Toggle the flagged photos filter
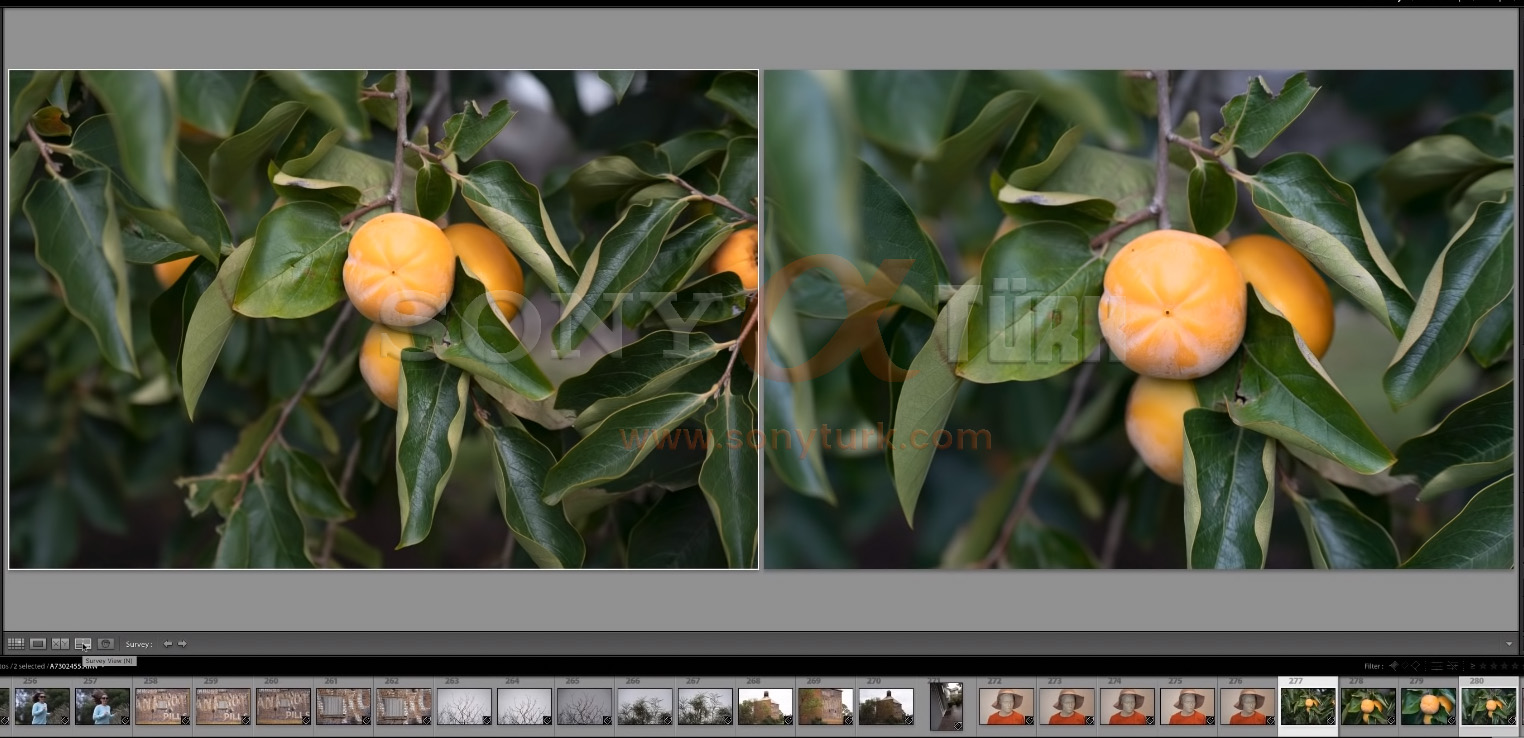1524x738 pixels. [x=1393, y=666]
